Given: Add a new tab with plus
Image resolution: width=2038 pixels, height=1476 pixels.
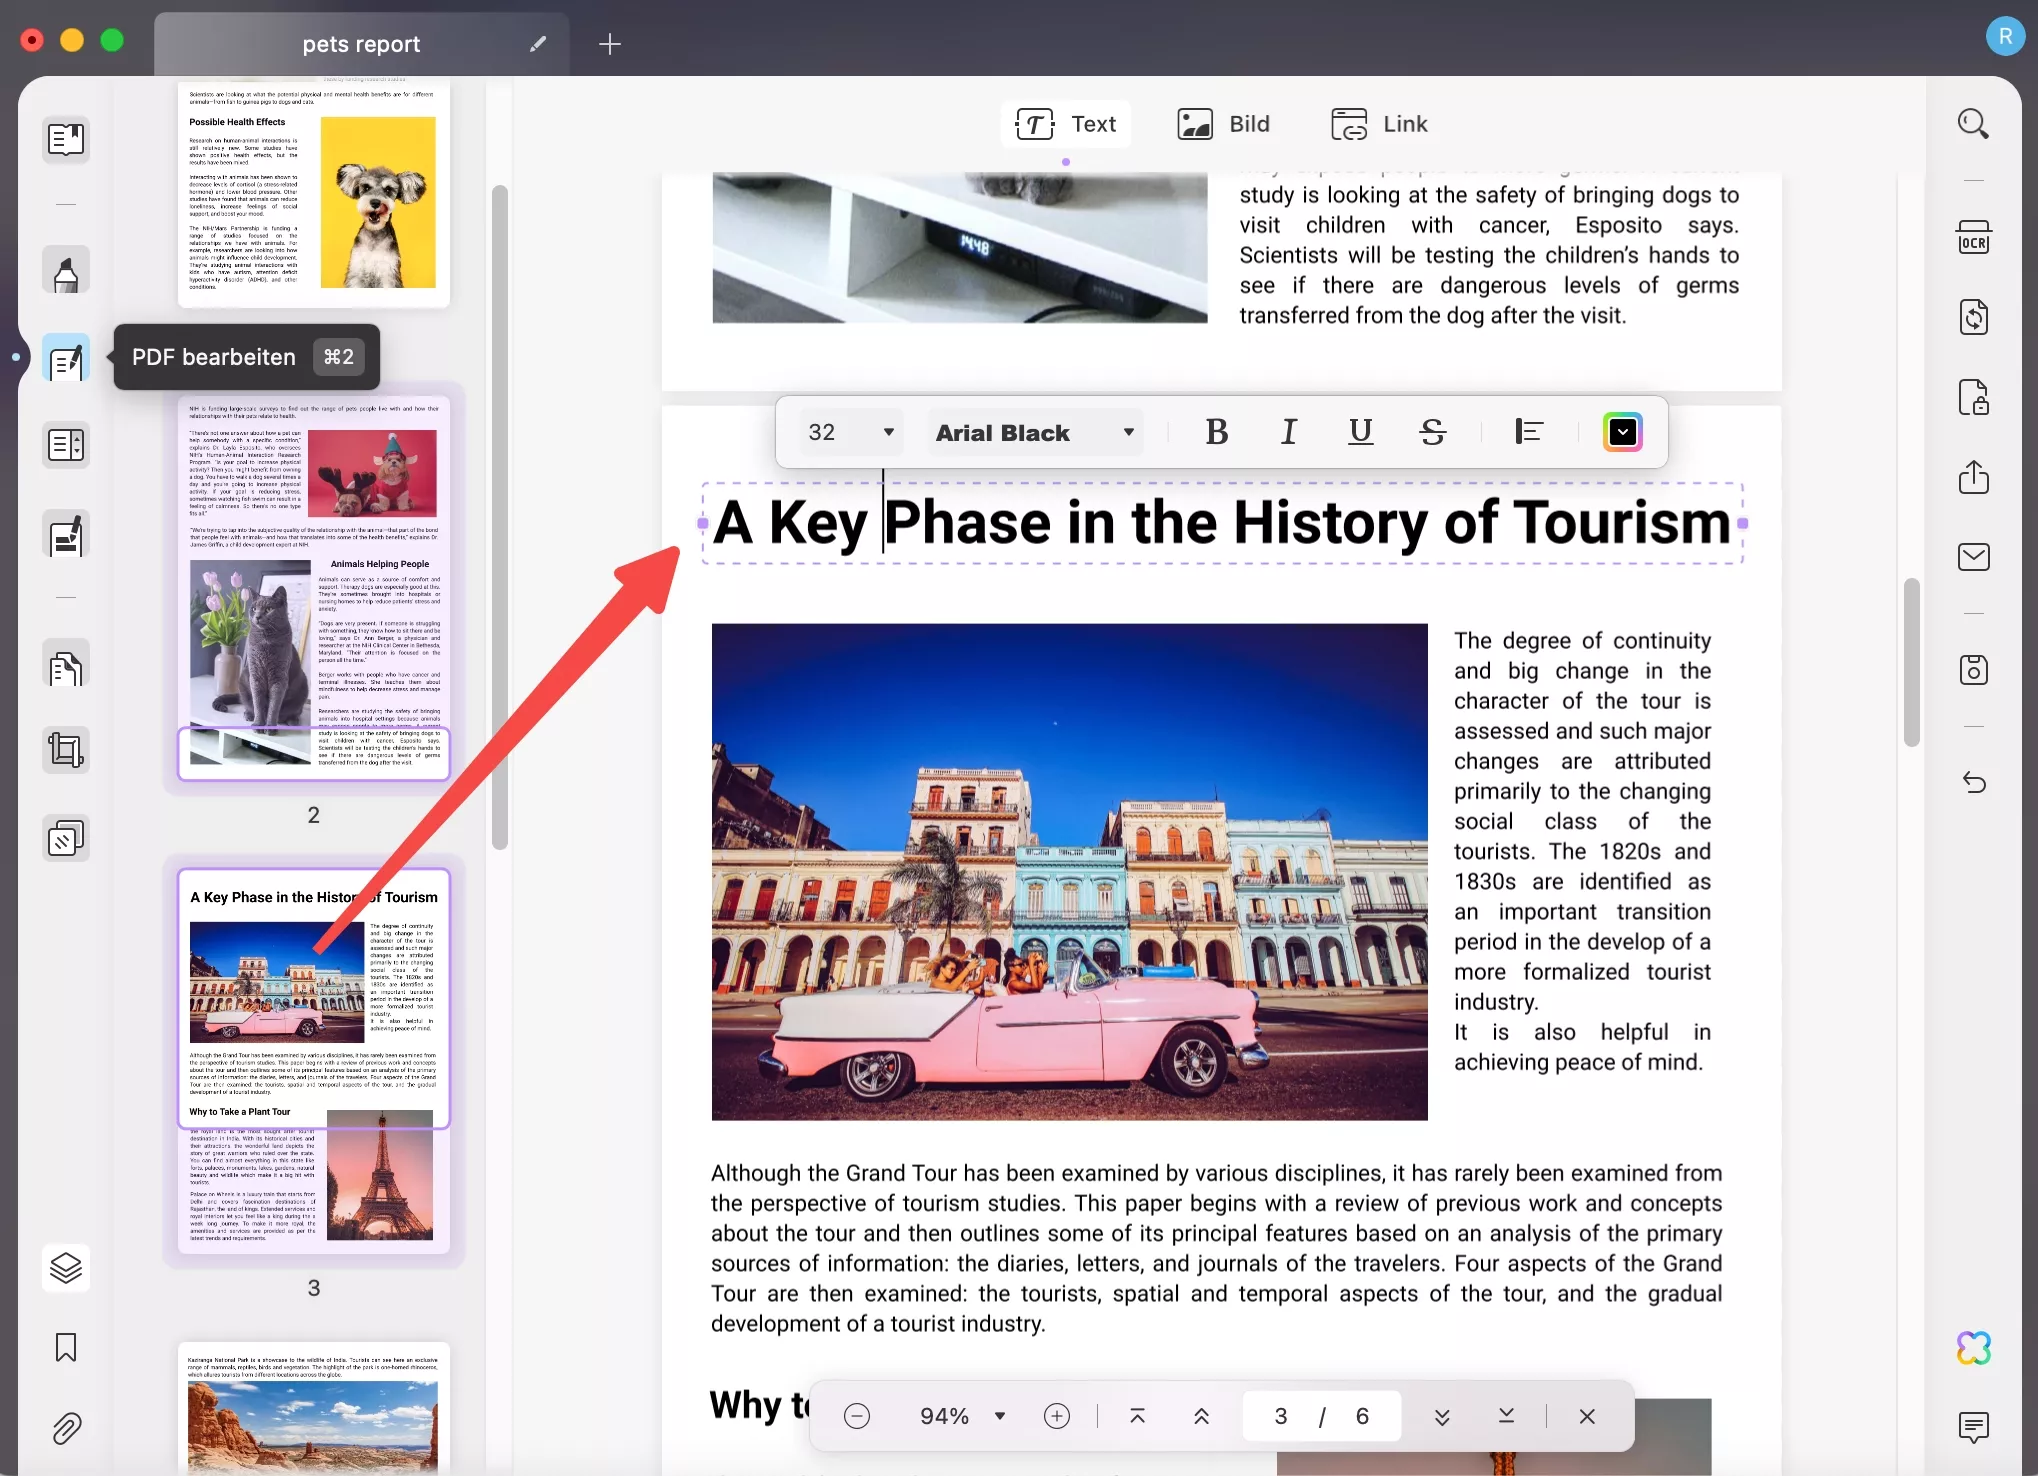Looking at the screenshot, I should [x=609, y=44].
